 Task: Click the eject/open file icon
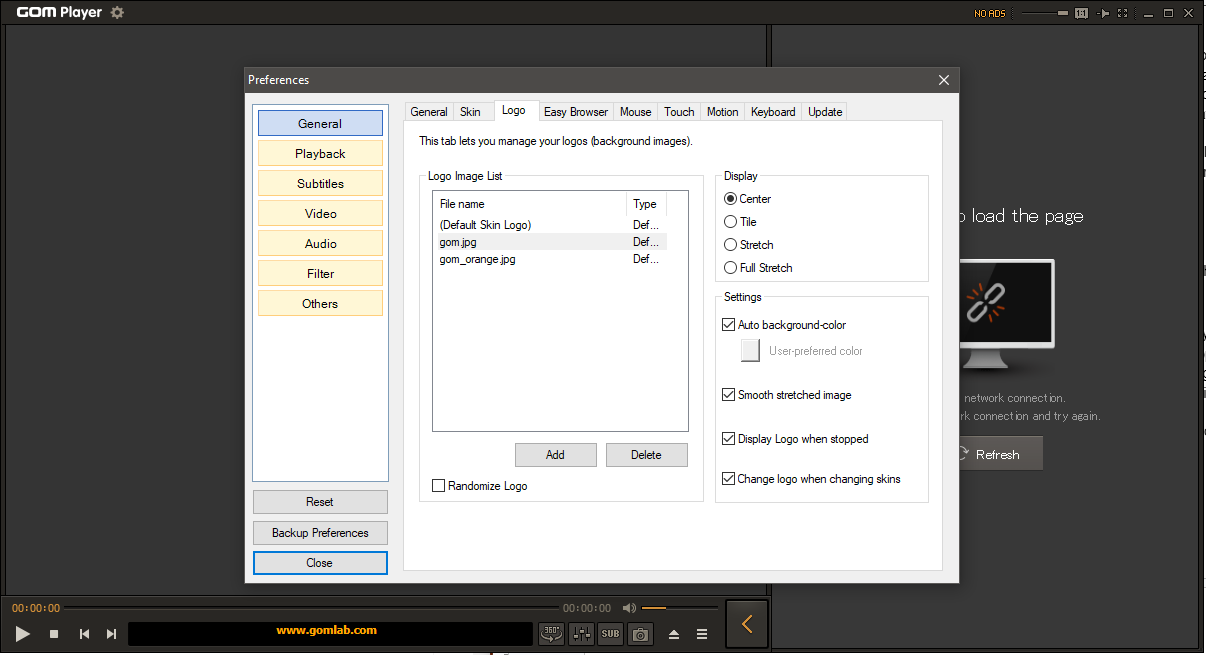click(674, 634)
